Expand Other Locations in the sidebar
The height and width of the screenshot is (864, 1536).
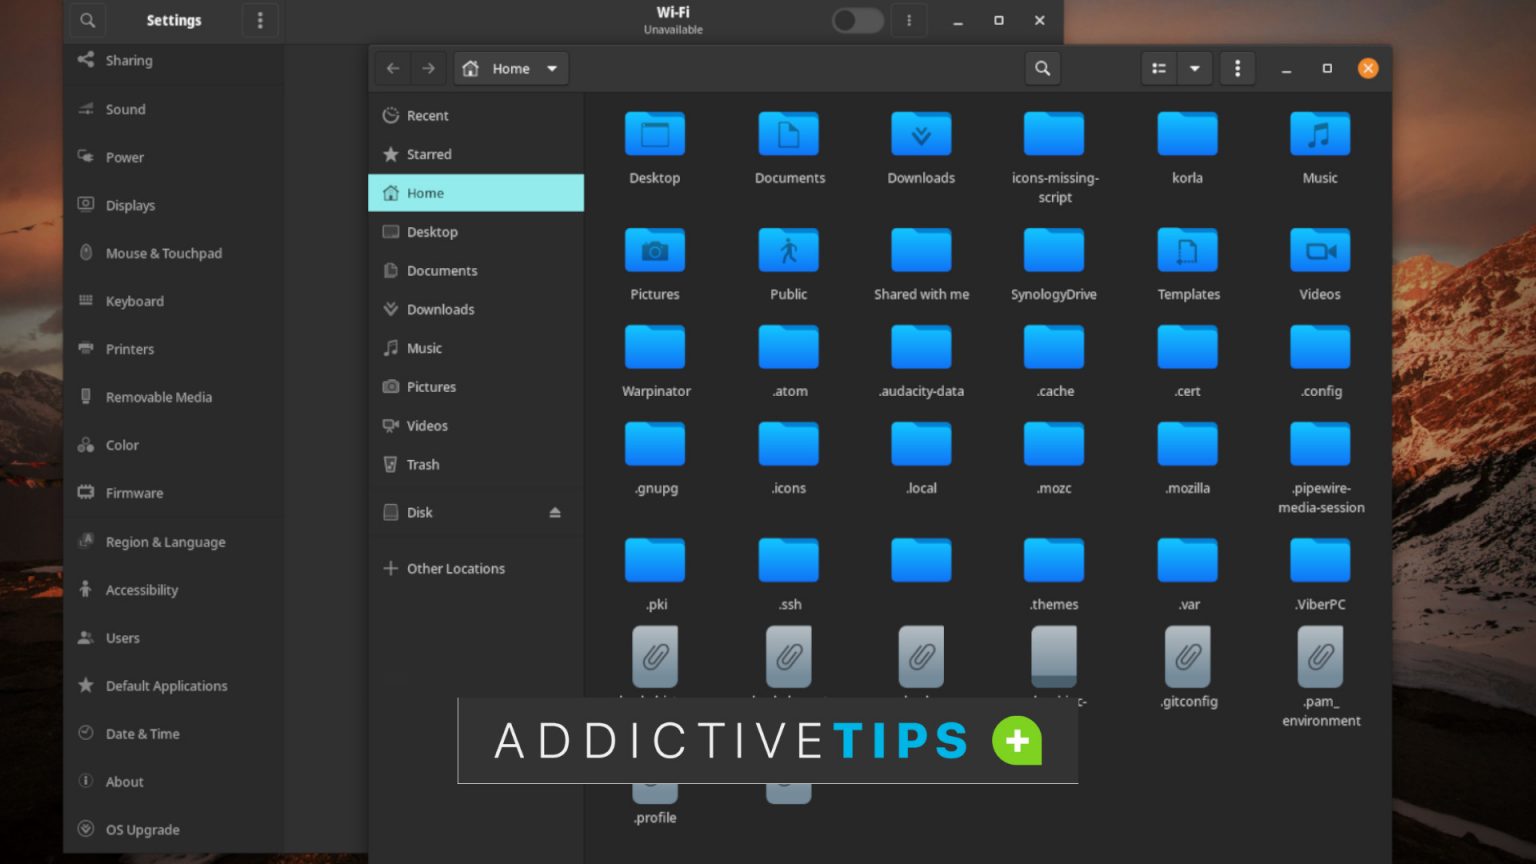tap(455, 568)
